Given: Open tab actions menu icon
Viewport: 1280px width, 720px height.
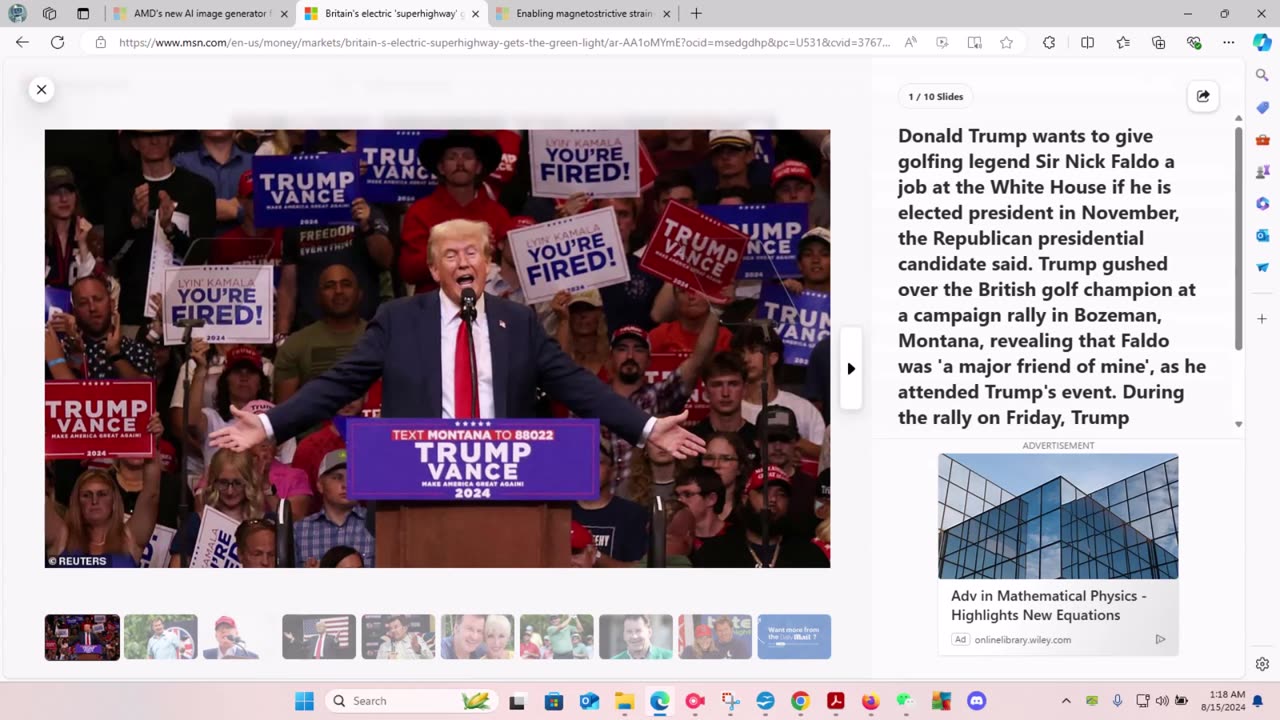Looking at the screenshot, I should 83,14.
